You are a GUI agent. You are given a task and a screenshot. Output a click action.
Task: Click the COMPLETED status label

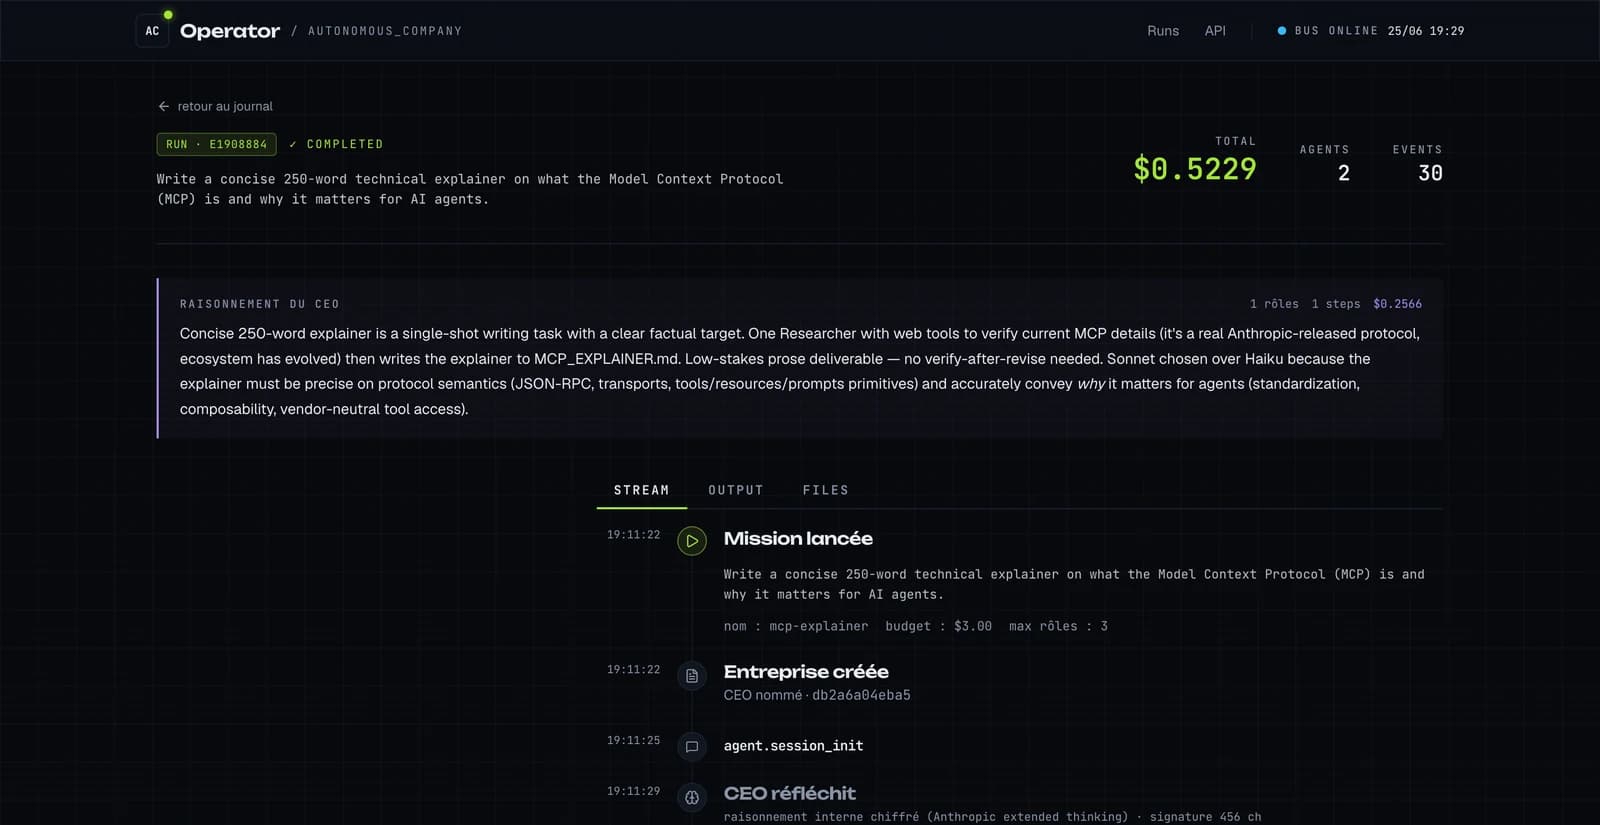336,144
